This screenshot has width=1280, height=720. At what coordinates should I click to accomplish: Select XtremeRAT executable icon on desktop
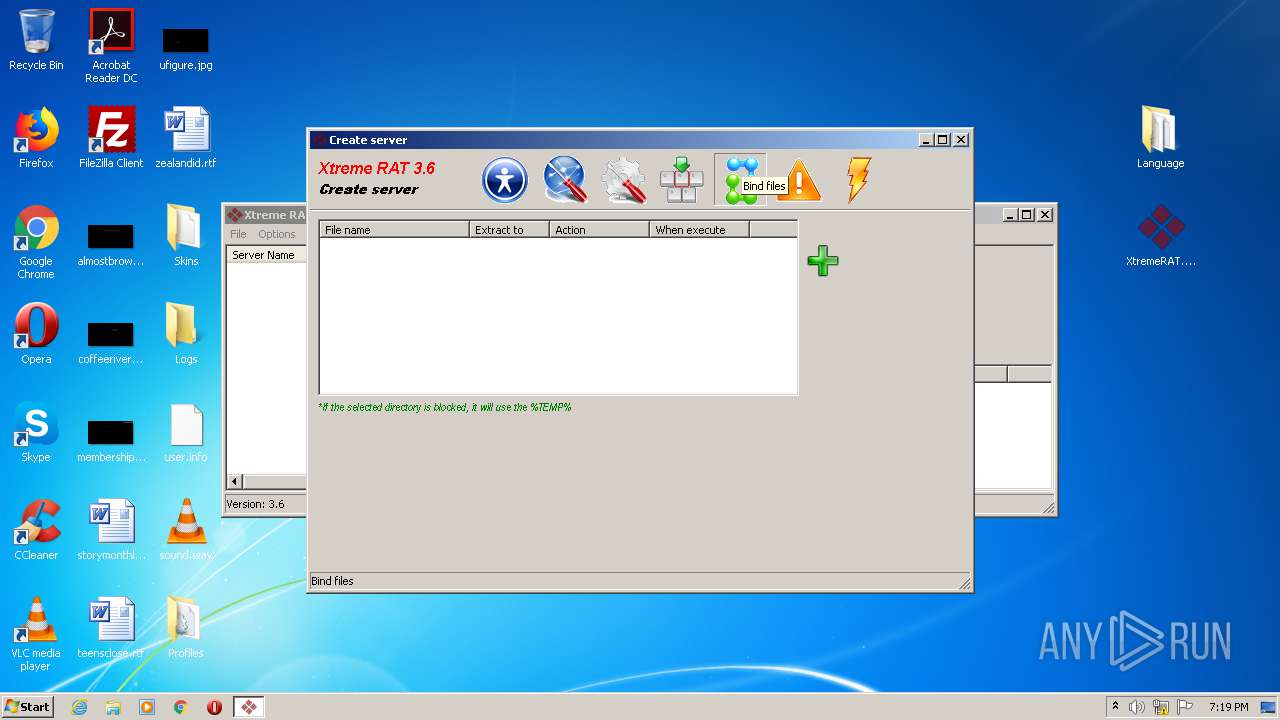coord(1161,236)
